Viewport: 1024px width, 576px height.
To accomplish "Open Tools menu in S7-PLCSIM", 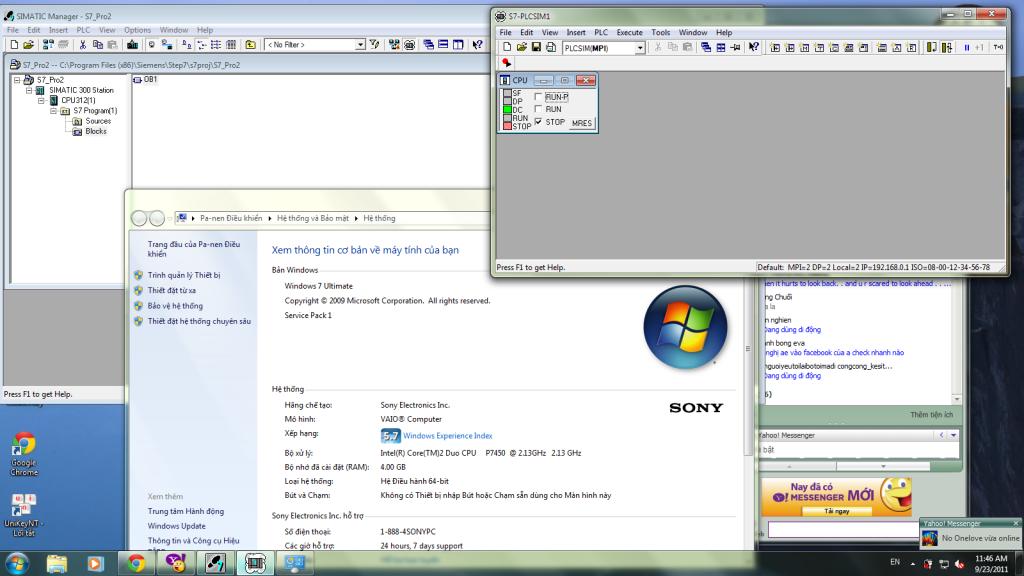I will (660, 32).
